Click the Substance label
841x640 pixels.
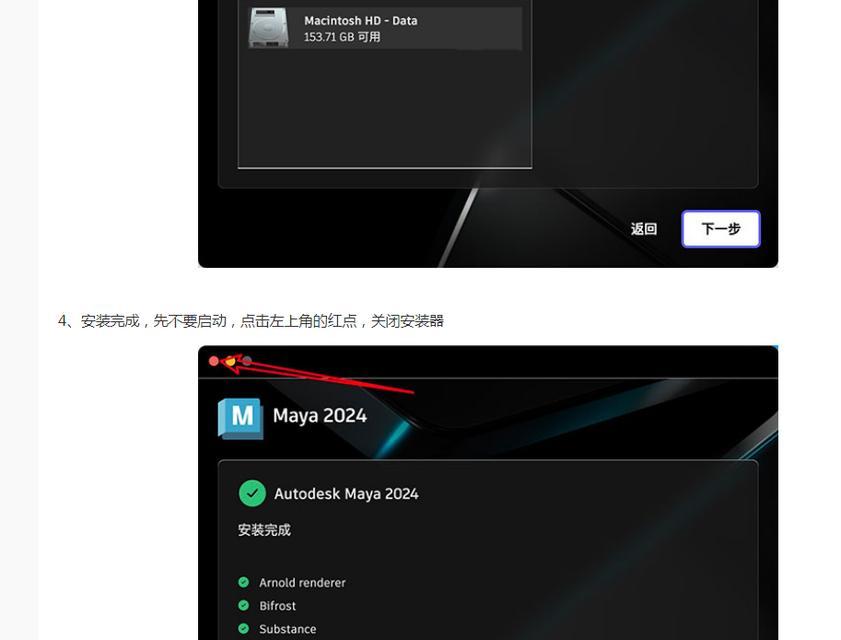287,629
